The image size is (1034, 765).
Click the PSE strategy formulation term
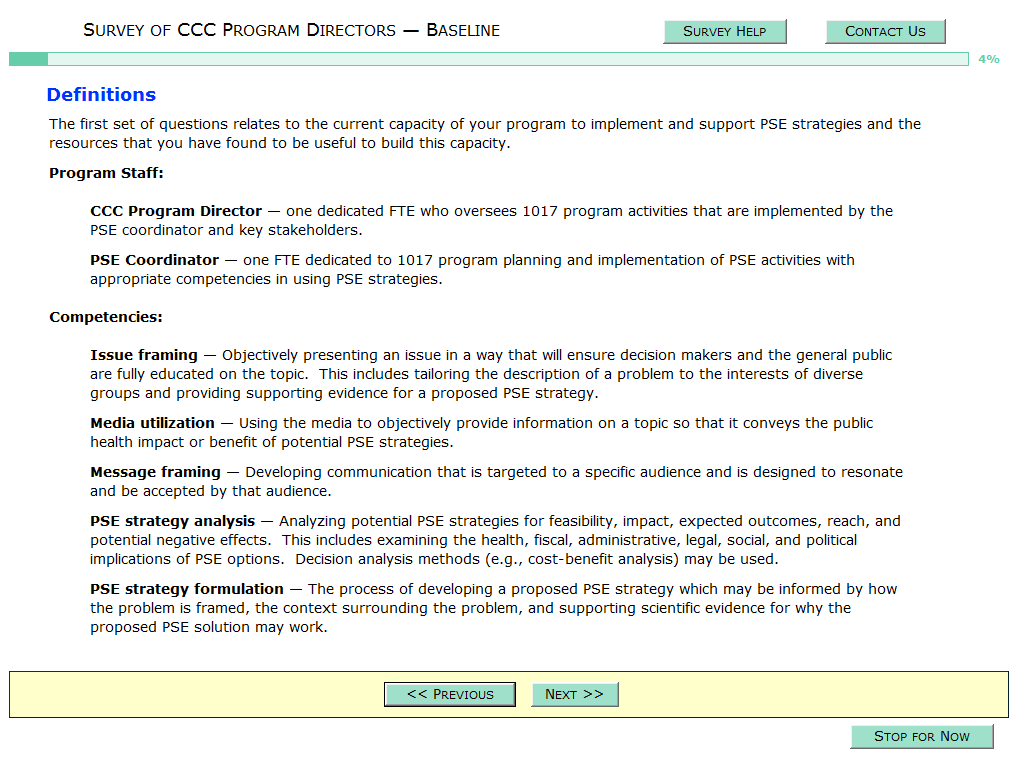point(186,589)
